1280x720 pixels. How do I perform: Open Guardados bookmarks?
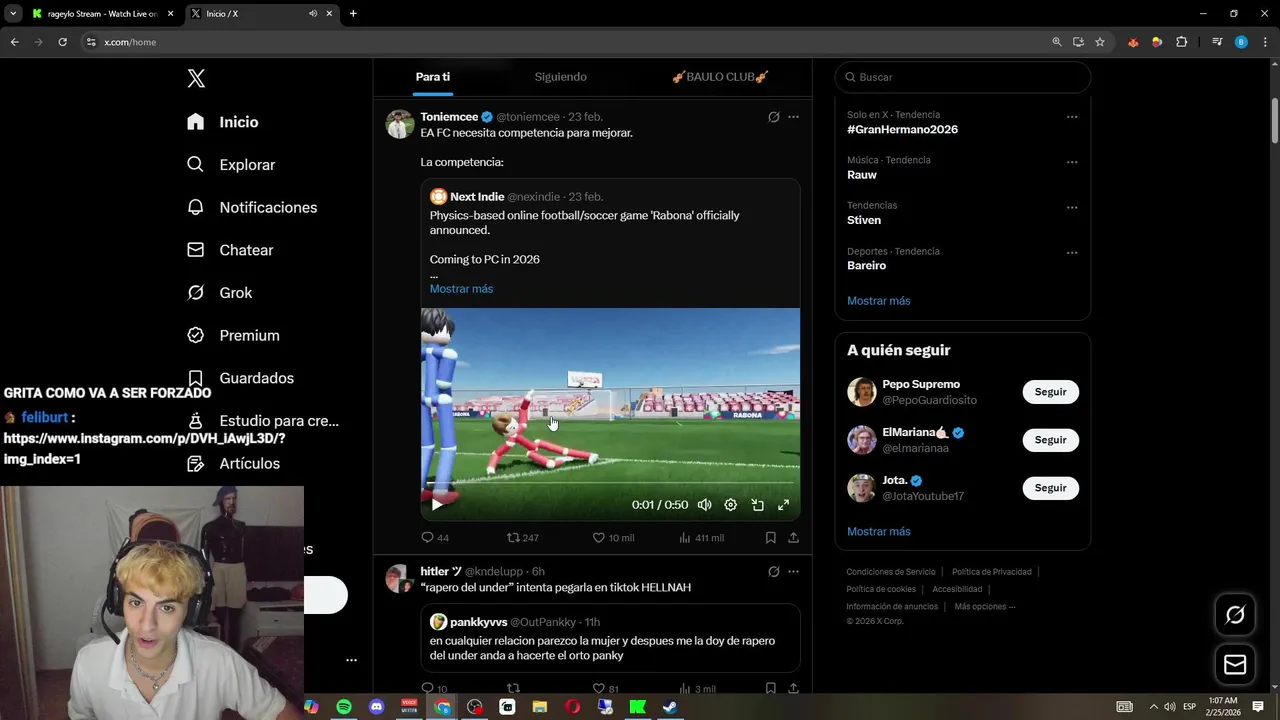241,378
